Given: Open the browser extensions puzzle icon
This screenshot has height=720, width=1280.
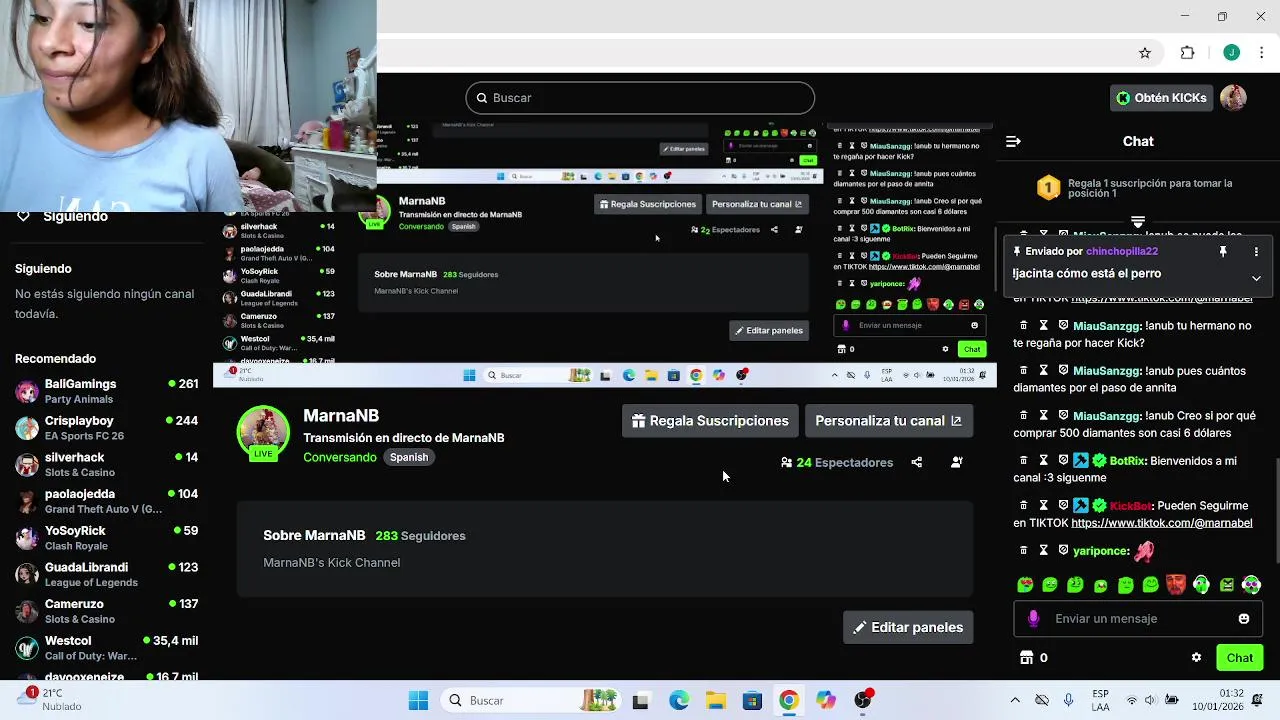Looking at the screenshot, I should 1188,53.
